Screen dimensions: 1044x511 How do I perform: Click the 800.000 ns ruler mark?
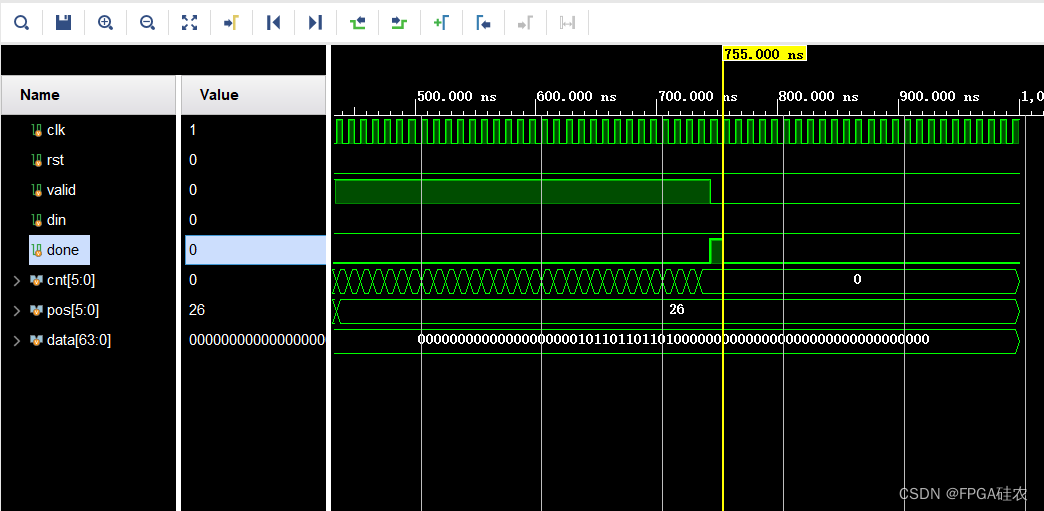[819, 97]
